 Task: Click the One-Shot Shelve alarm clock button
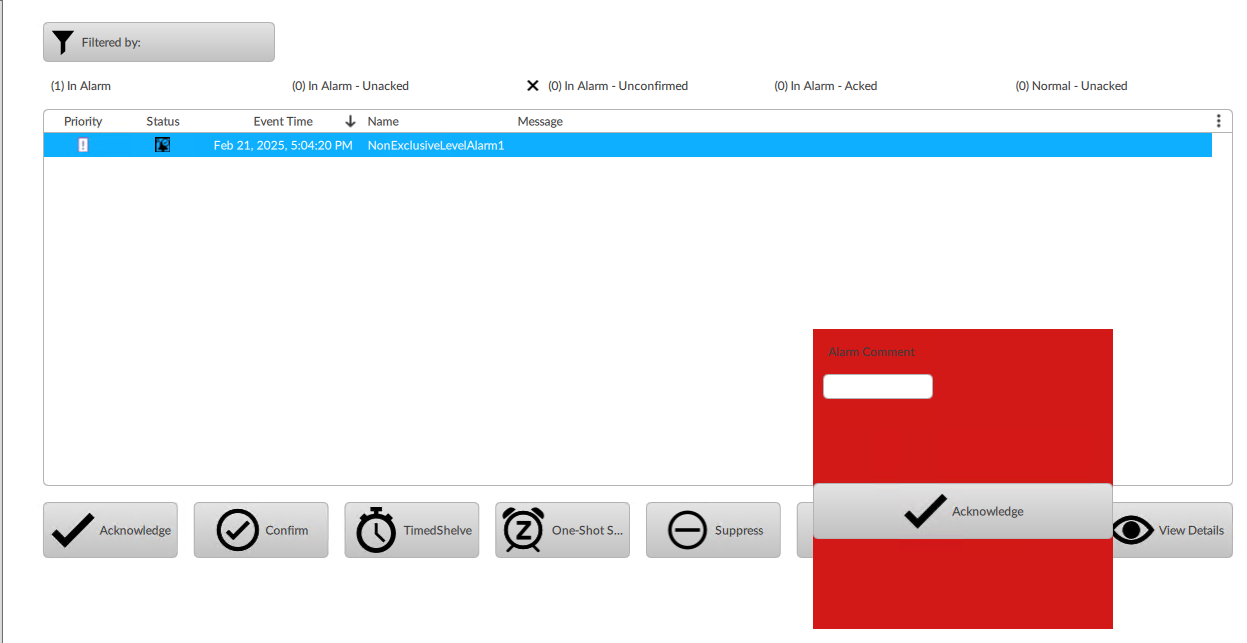pos(563,530)
